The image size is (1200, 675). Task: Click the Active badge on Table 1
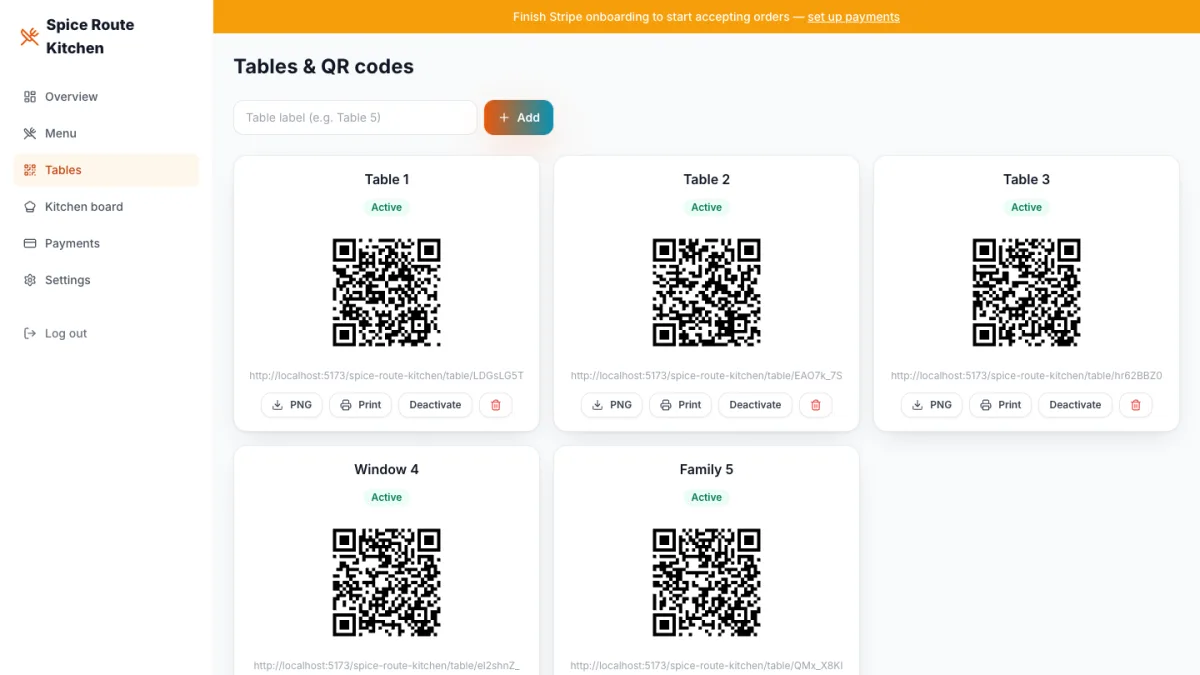point(387,208)
